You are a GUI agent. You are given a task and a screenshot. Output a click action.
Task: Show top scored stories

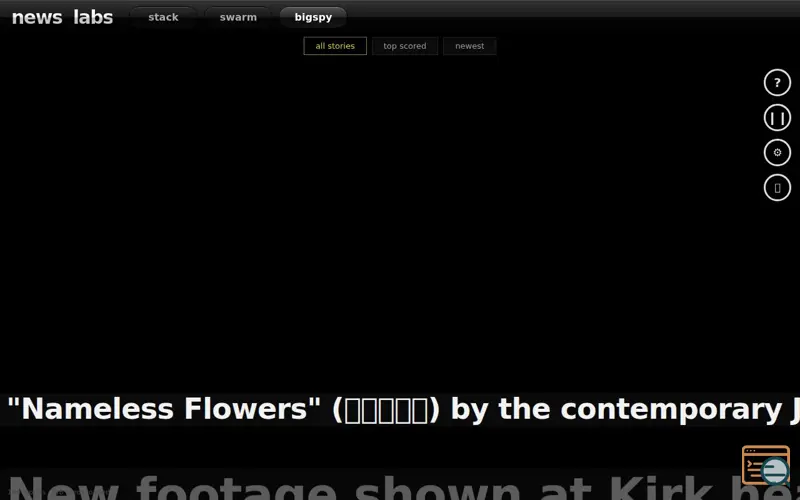pyautogui.click(x=405, y=46)
